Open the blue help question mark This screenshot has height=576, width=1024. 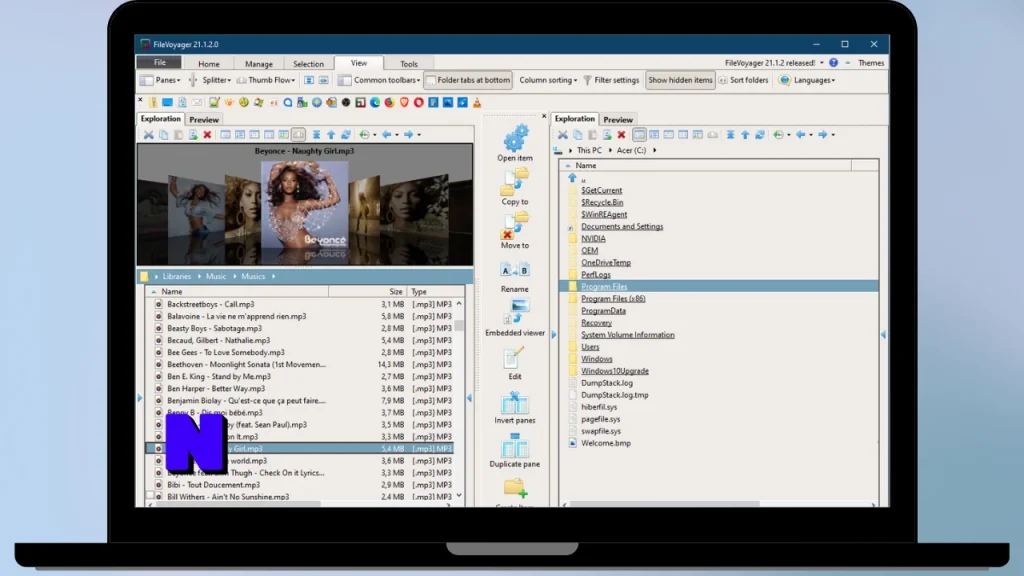pos(833,63)
